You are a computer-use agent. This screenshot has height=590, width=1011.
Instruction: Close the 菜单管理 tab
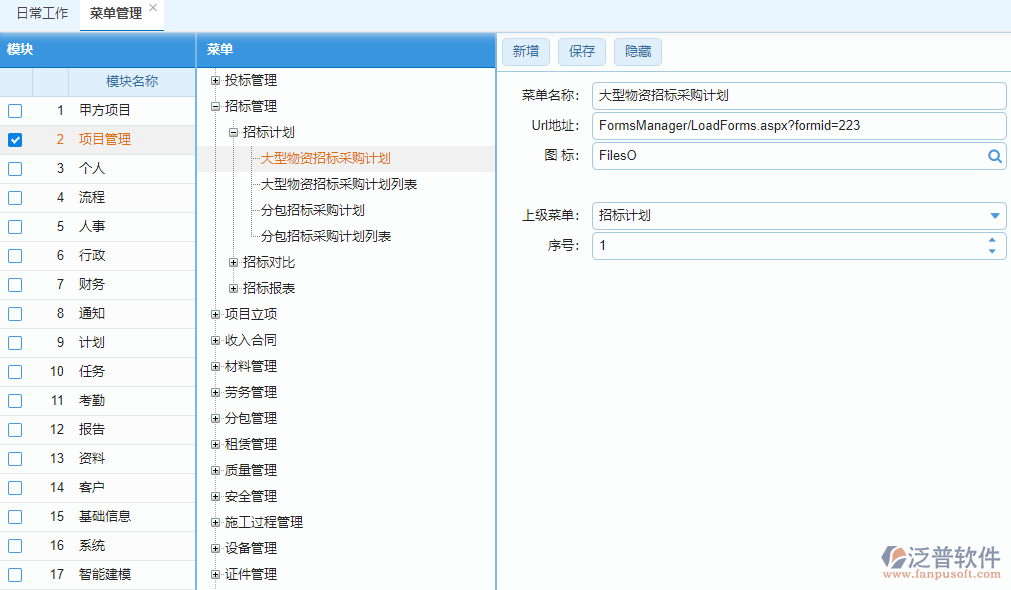153,8
